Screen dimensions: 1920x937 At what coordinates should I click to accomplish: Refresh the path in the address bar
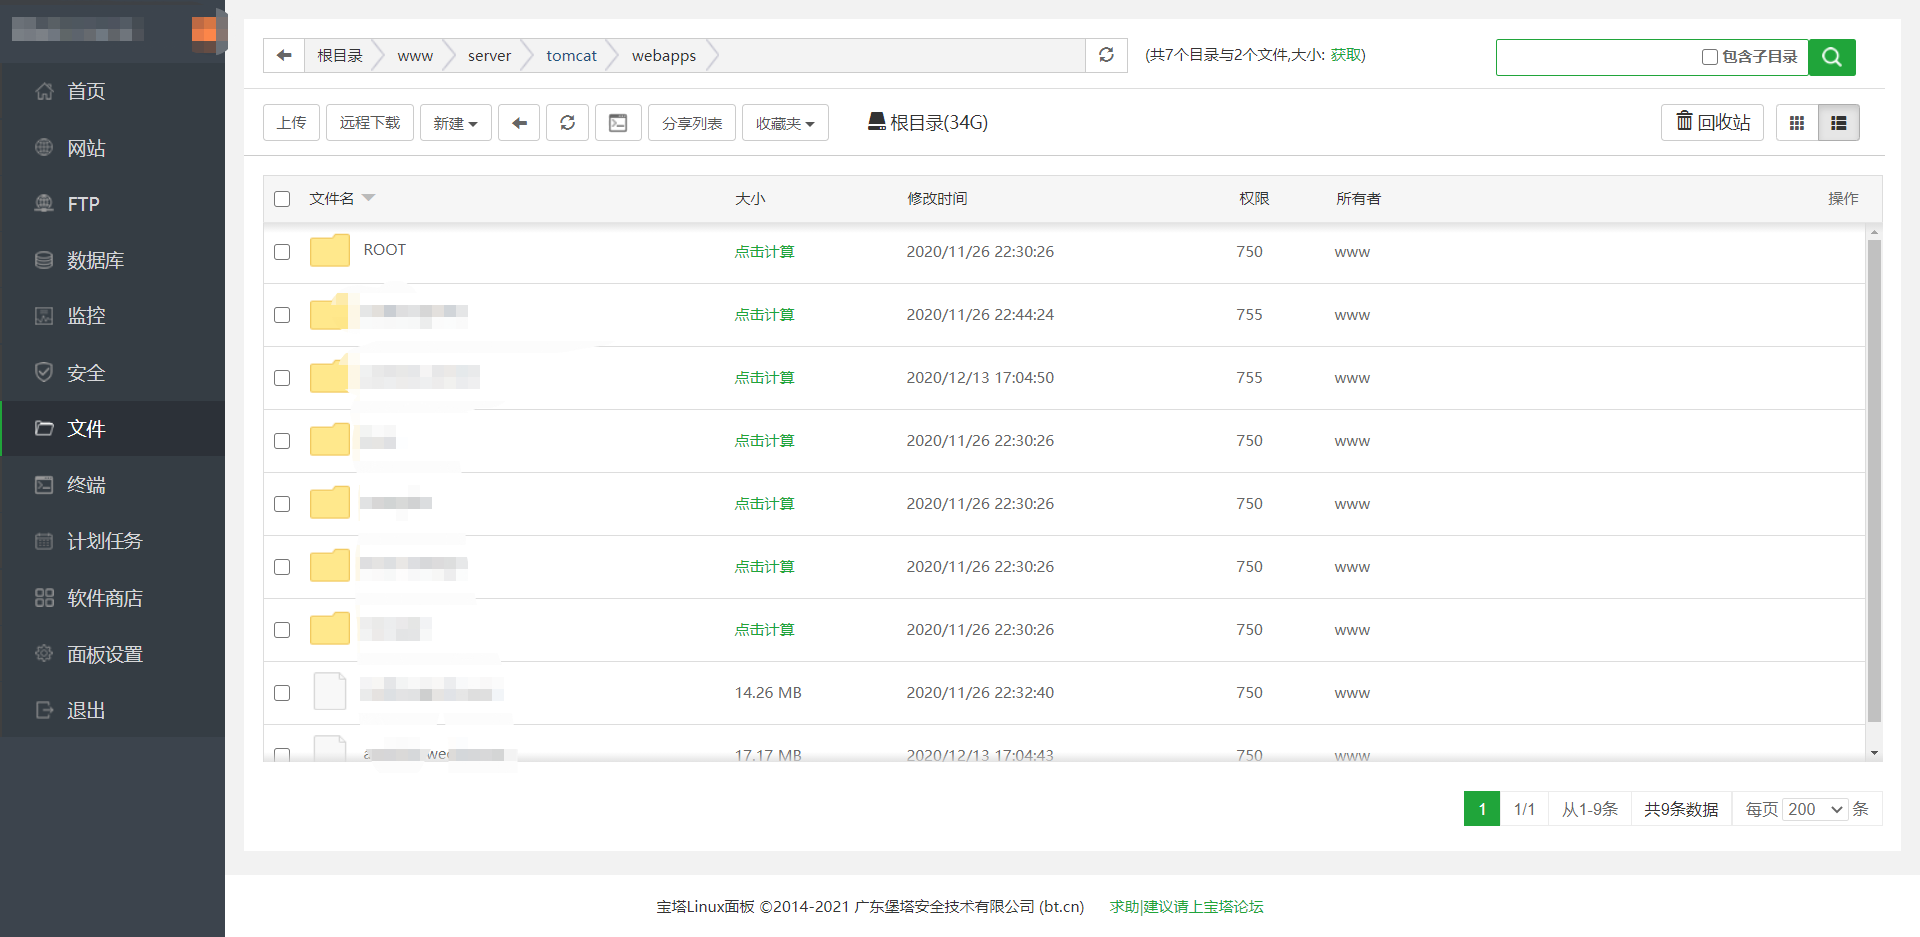click(1106, 55)
